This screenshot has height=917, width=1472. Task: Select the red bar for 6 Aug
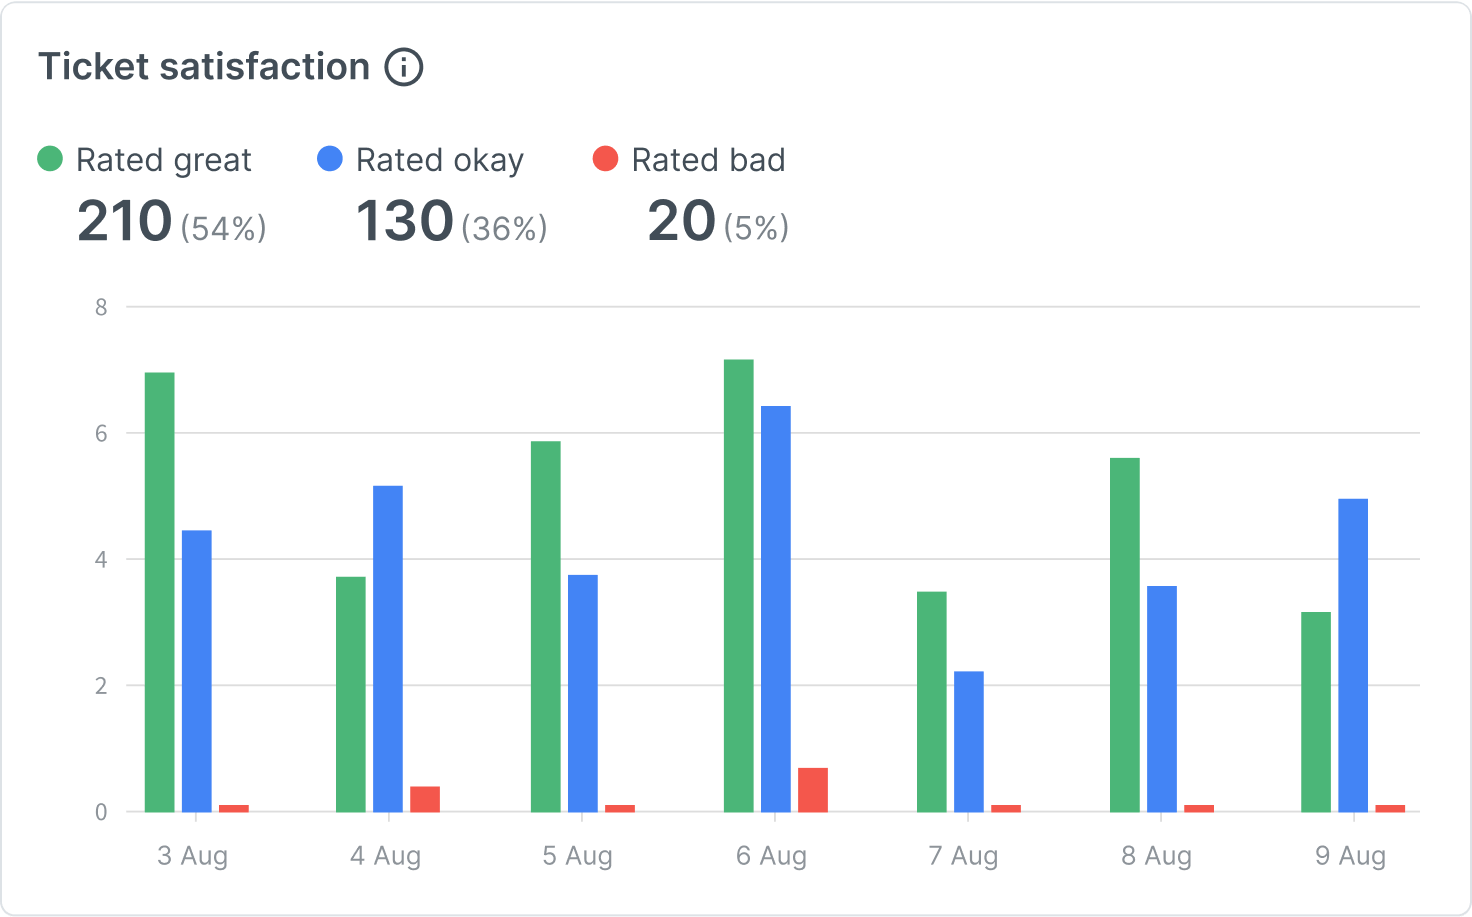coord(813,790)
